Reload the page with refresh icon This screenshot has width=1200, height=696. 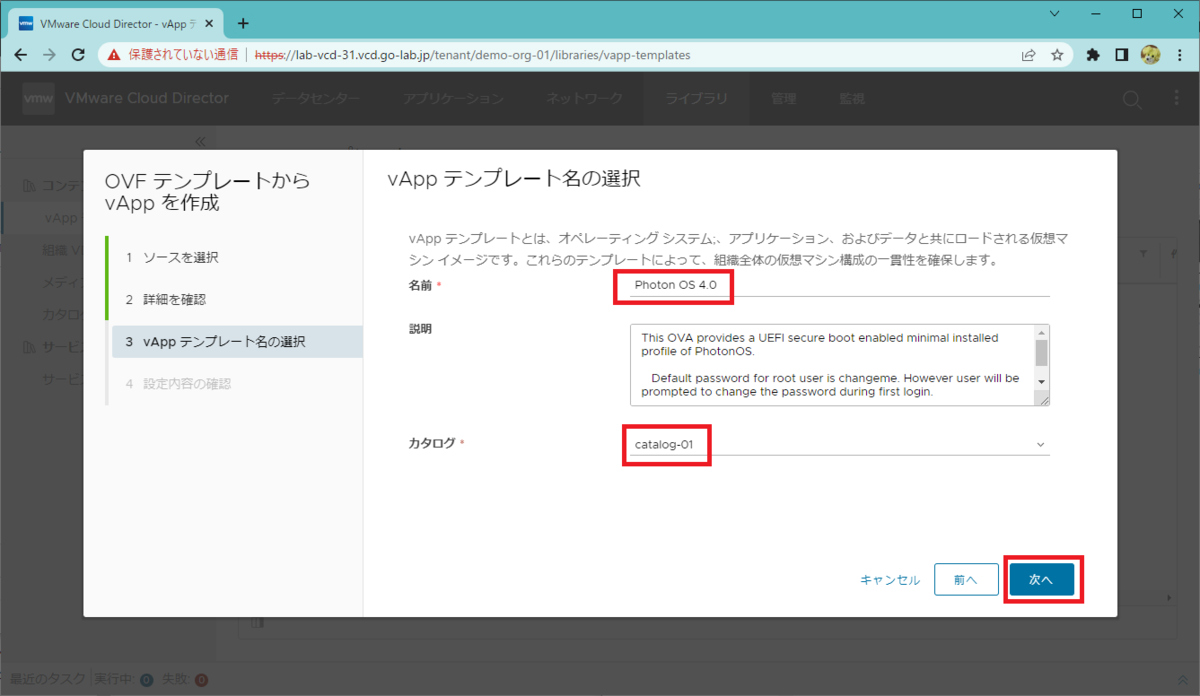79,55
